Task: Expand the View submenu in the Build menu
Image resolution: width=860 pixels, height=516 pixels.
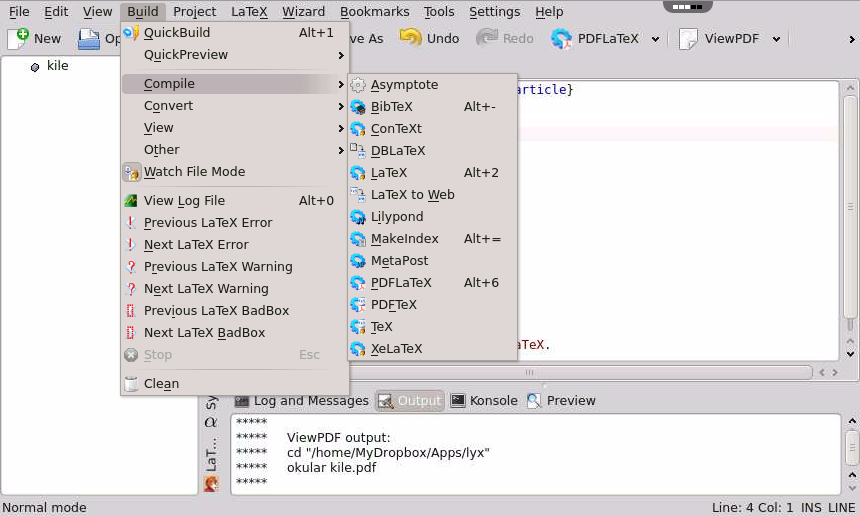Action: point(235,128)
